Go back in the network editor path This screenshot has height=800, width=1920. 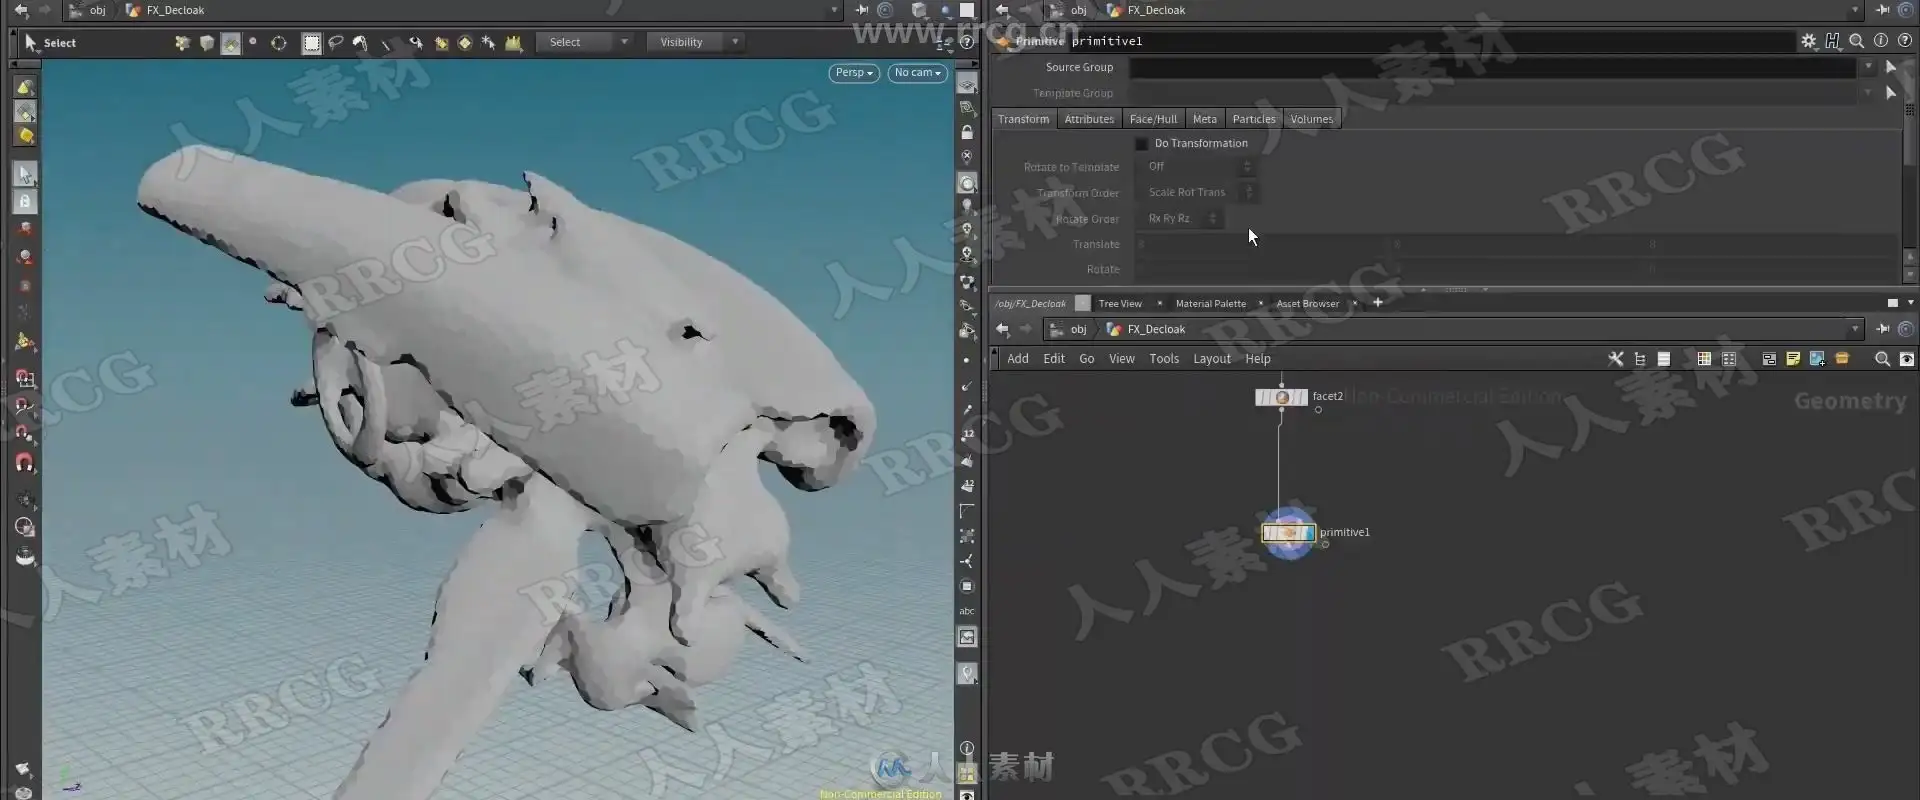click(x=1002, y=329)
